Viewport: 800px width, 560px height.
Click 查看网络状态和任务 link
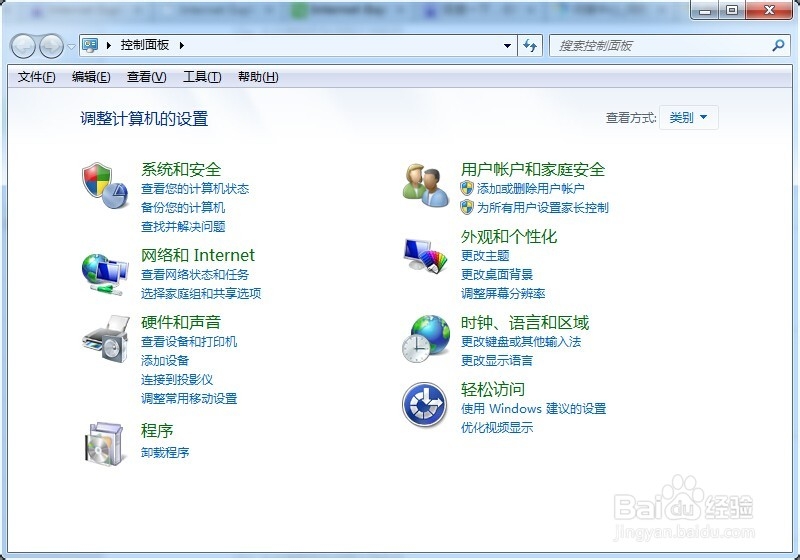pos(195,274)
